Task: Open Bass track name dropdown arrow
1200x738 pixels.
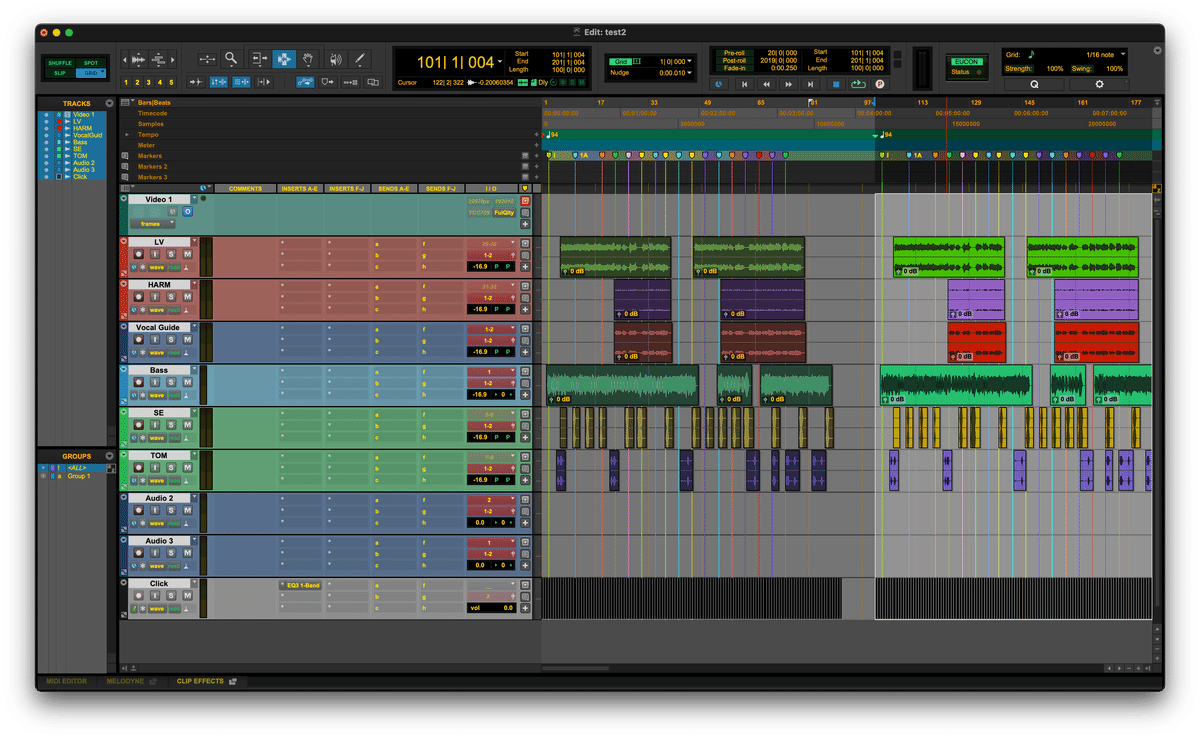Action: tap(195, 370)
